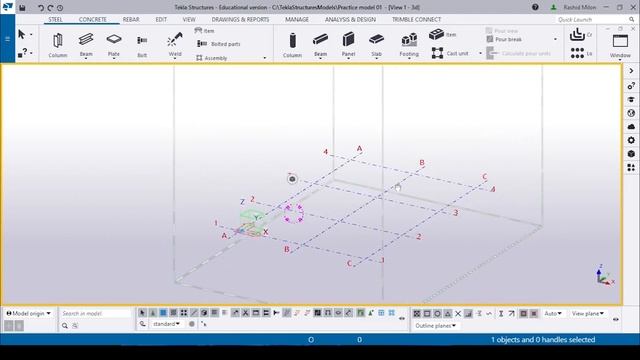Click the Assembly button
Viewport: 640px width, 360px height.
(x=211, y=58)
